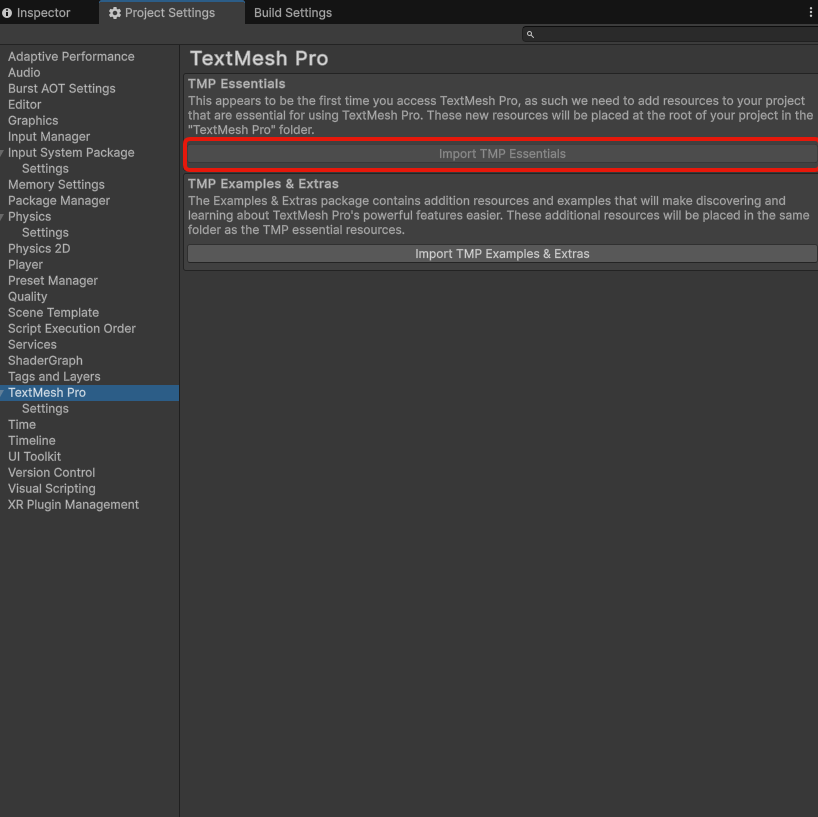
Task: Select the Physics category
Action: (29, 217)
